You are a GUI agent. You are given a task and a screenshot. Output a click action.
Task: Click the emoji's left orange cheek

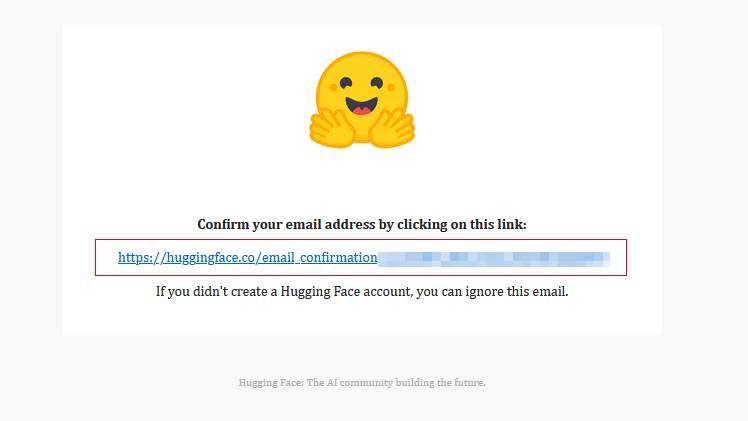point(333,88)
